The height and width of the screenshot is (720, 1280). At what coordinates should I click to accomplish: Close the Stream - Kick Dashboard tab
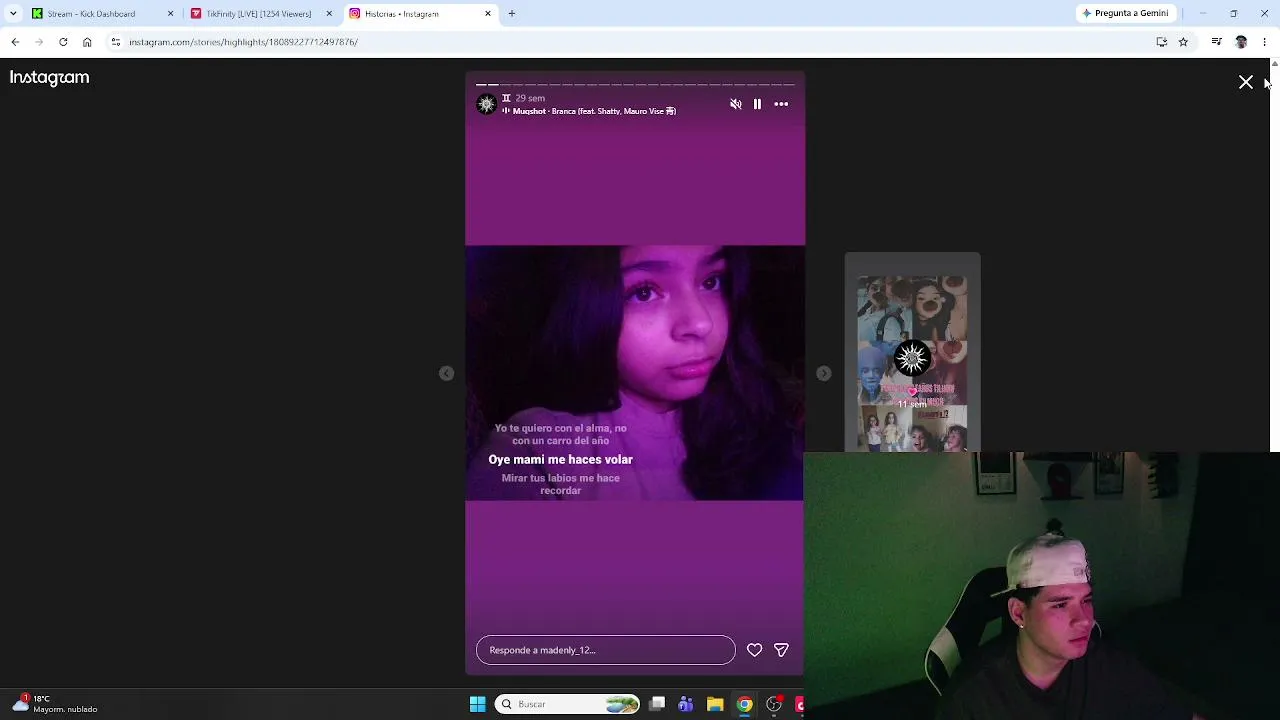click(170, 14)
